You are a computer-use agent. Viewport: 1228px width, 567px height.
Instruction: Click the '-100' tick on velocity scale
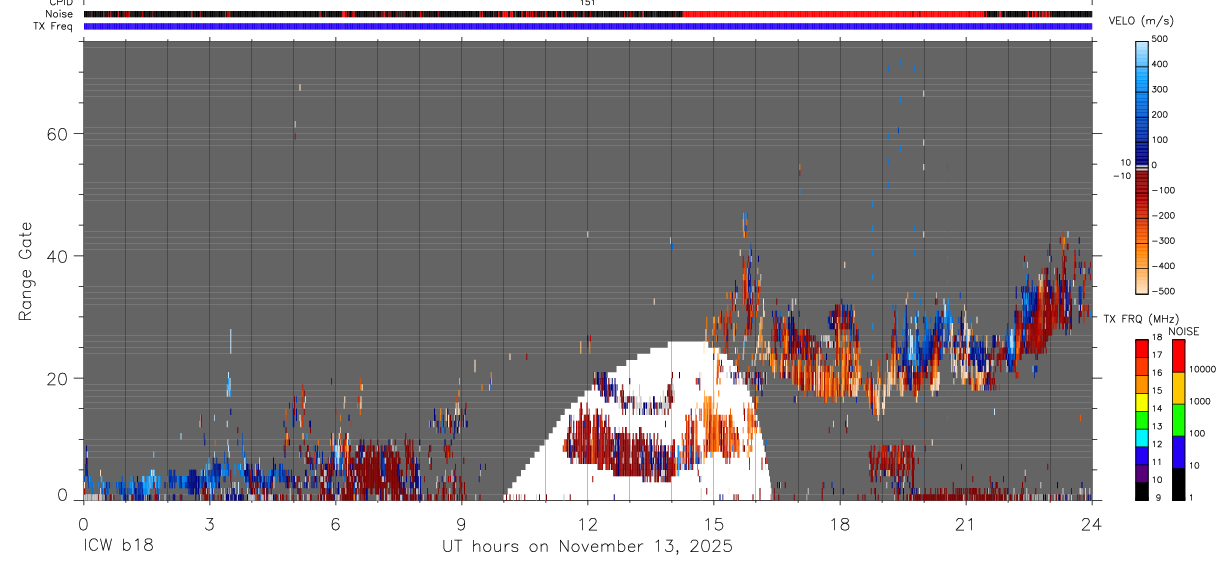pyautogui.click(x=1166, y=190)
